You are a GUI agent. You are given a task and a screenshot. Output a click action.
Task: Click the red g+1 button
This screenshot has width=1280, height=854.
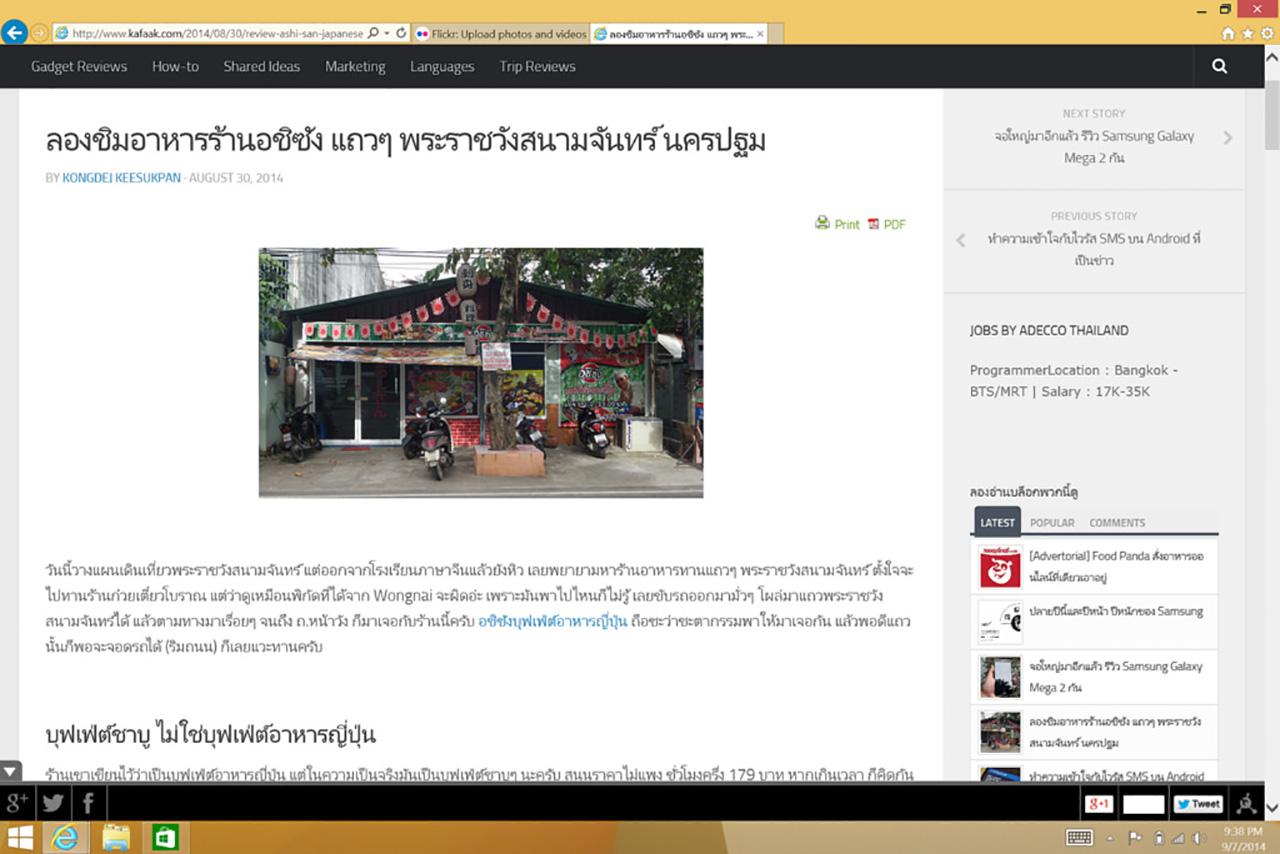[x=1099, y=804]
